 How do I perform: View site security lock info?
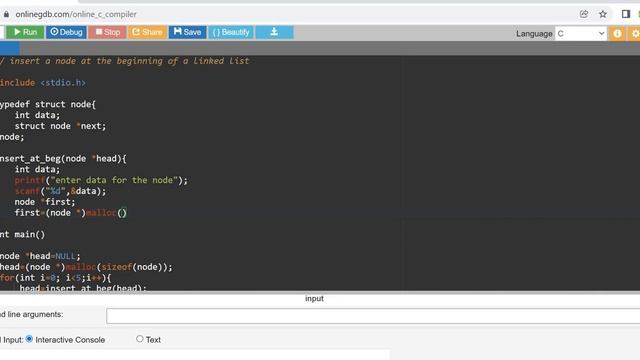click(6, 14)
